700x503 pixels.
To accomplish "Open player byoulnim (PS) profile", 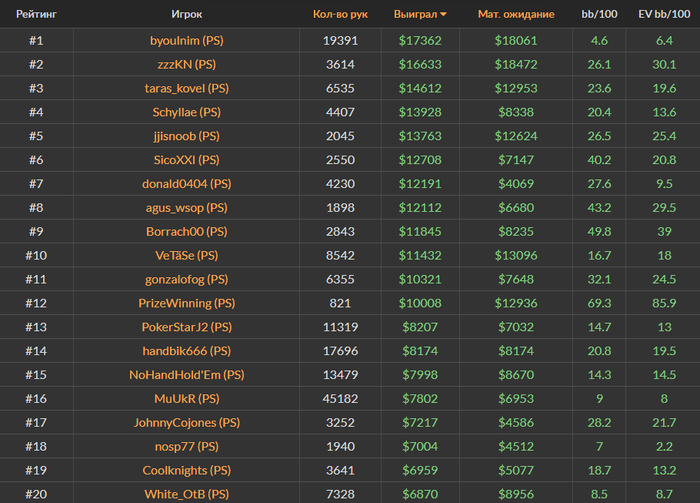I will [x=187, y=41].
